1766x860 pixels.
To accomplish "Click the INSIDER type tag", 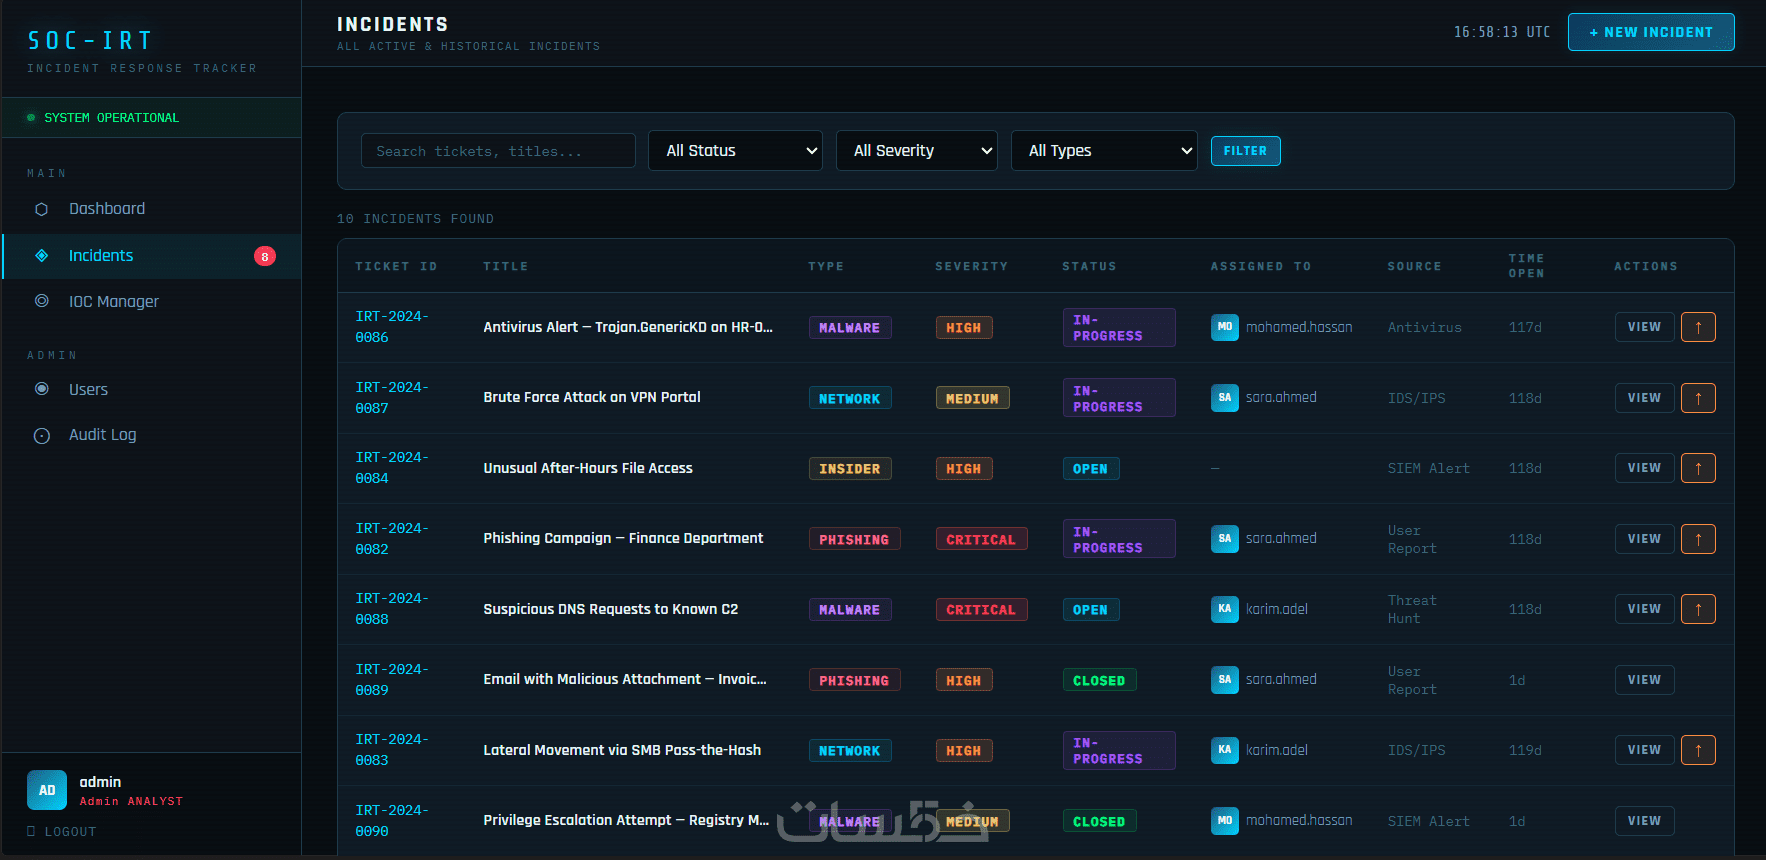I will point(850,469).
